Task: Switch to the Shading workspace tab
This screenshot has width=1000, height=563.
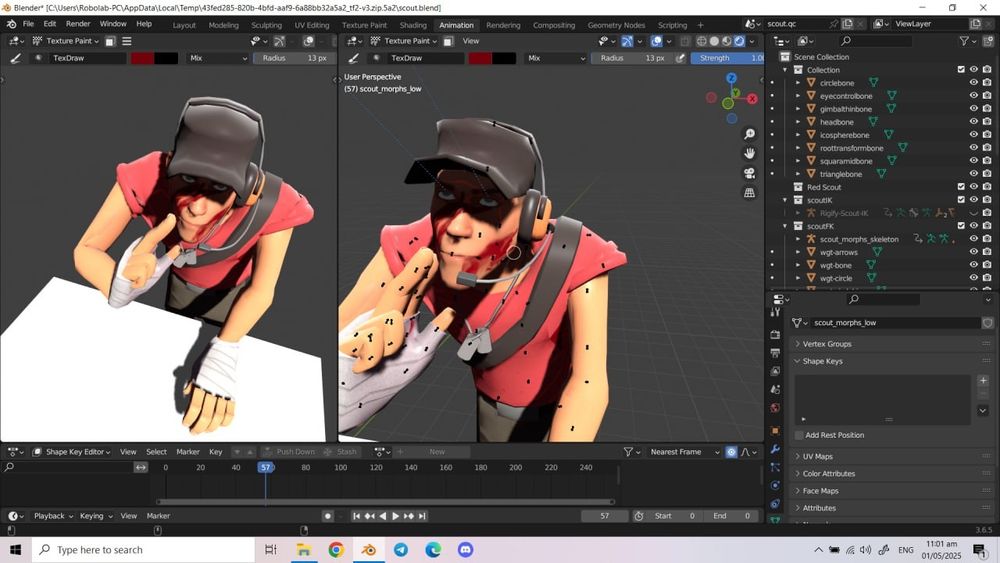Action: [412, 25]
